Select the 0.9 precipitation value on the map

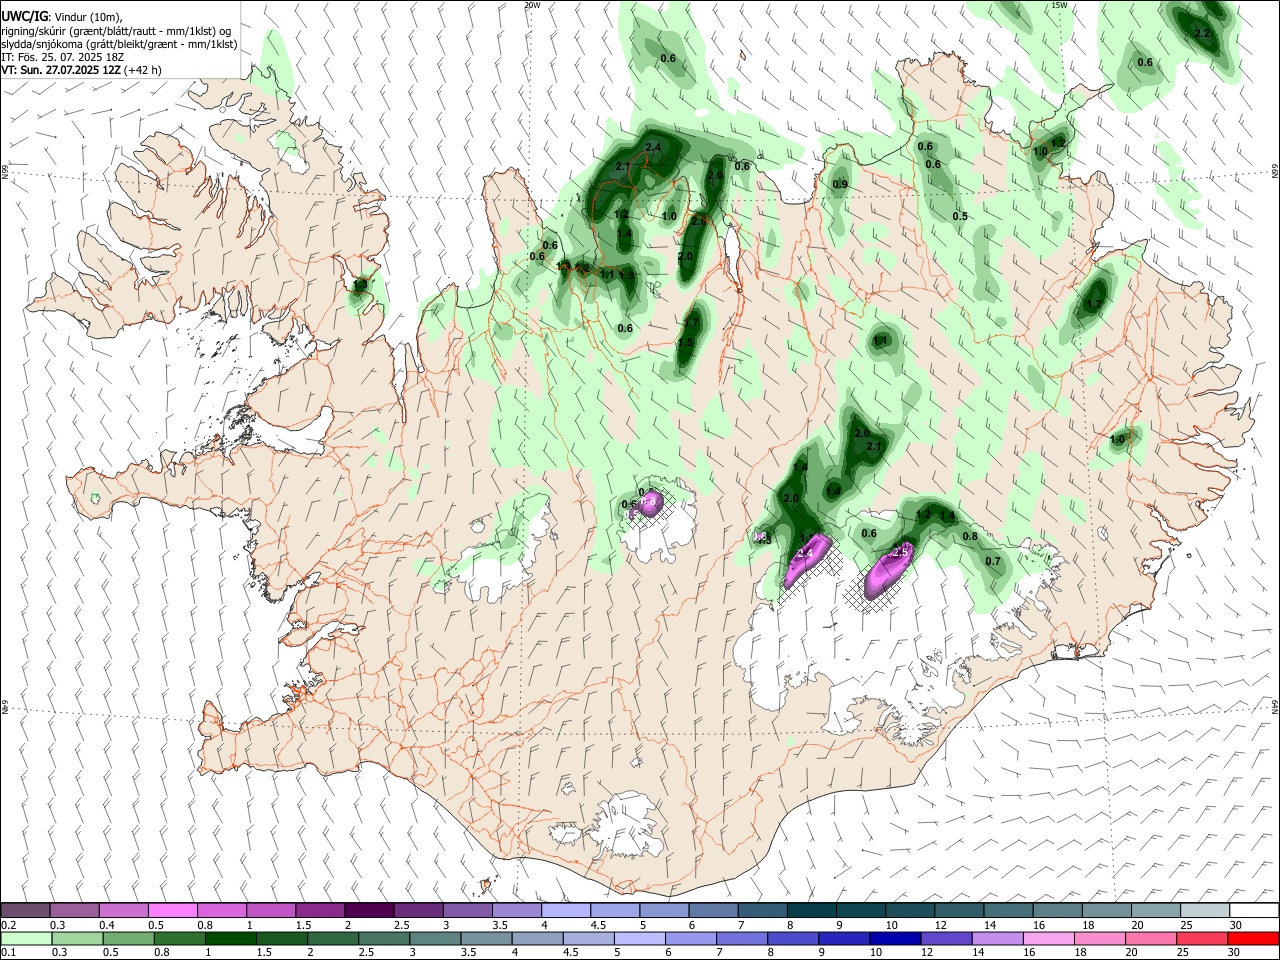(840, 184)
